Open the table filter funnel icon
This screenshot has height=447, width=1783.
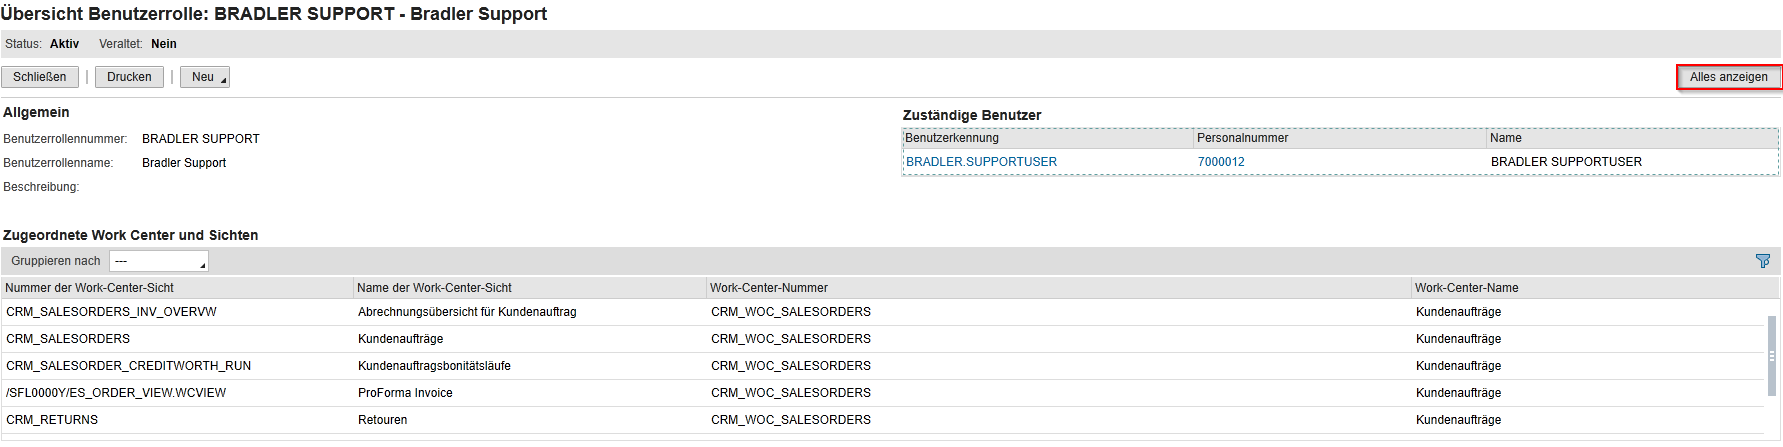[1762, 261]
